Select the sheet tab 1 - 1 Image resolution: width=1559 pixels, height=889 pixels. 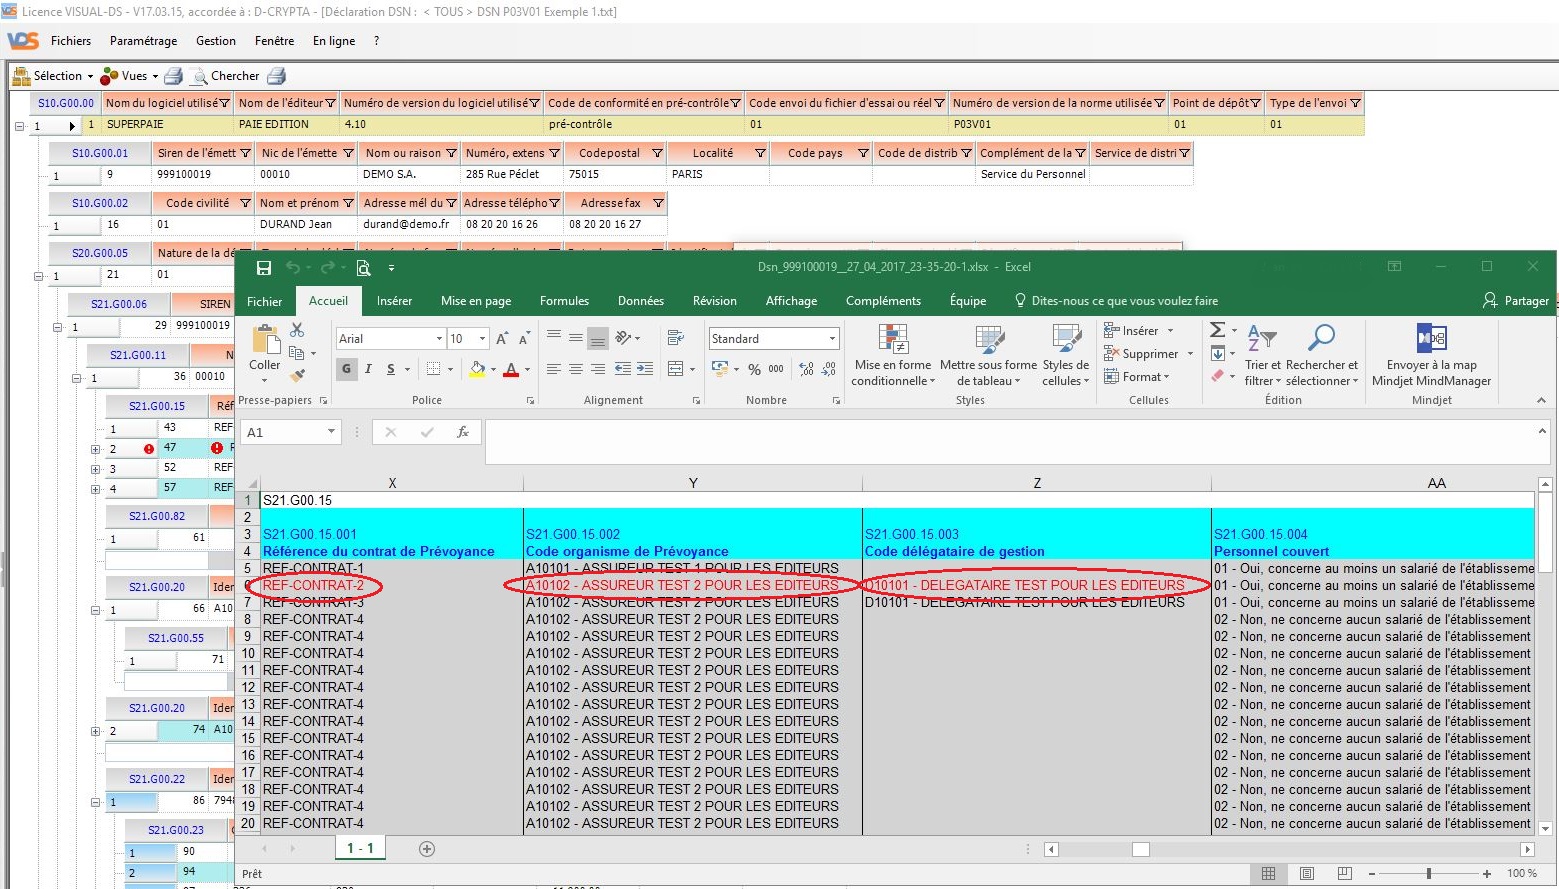(x=360, y=848)
